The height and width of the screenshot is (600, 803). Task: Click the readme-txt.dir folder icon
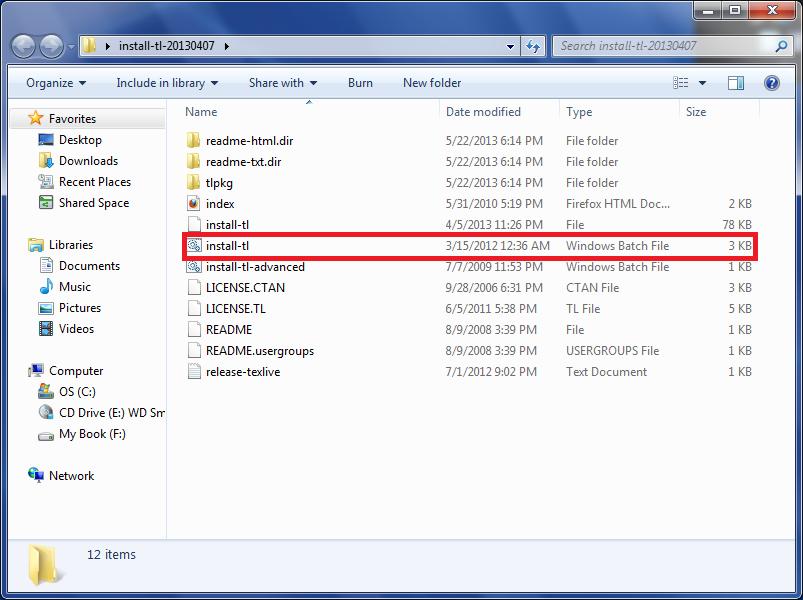point(194,161)
